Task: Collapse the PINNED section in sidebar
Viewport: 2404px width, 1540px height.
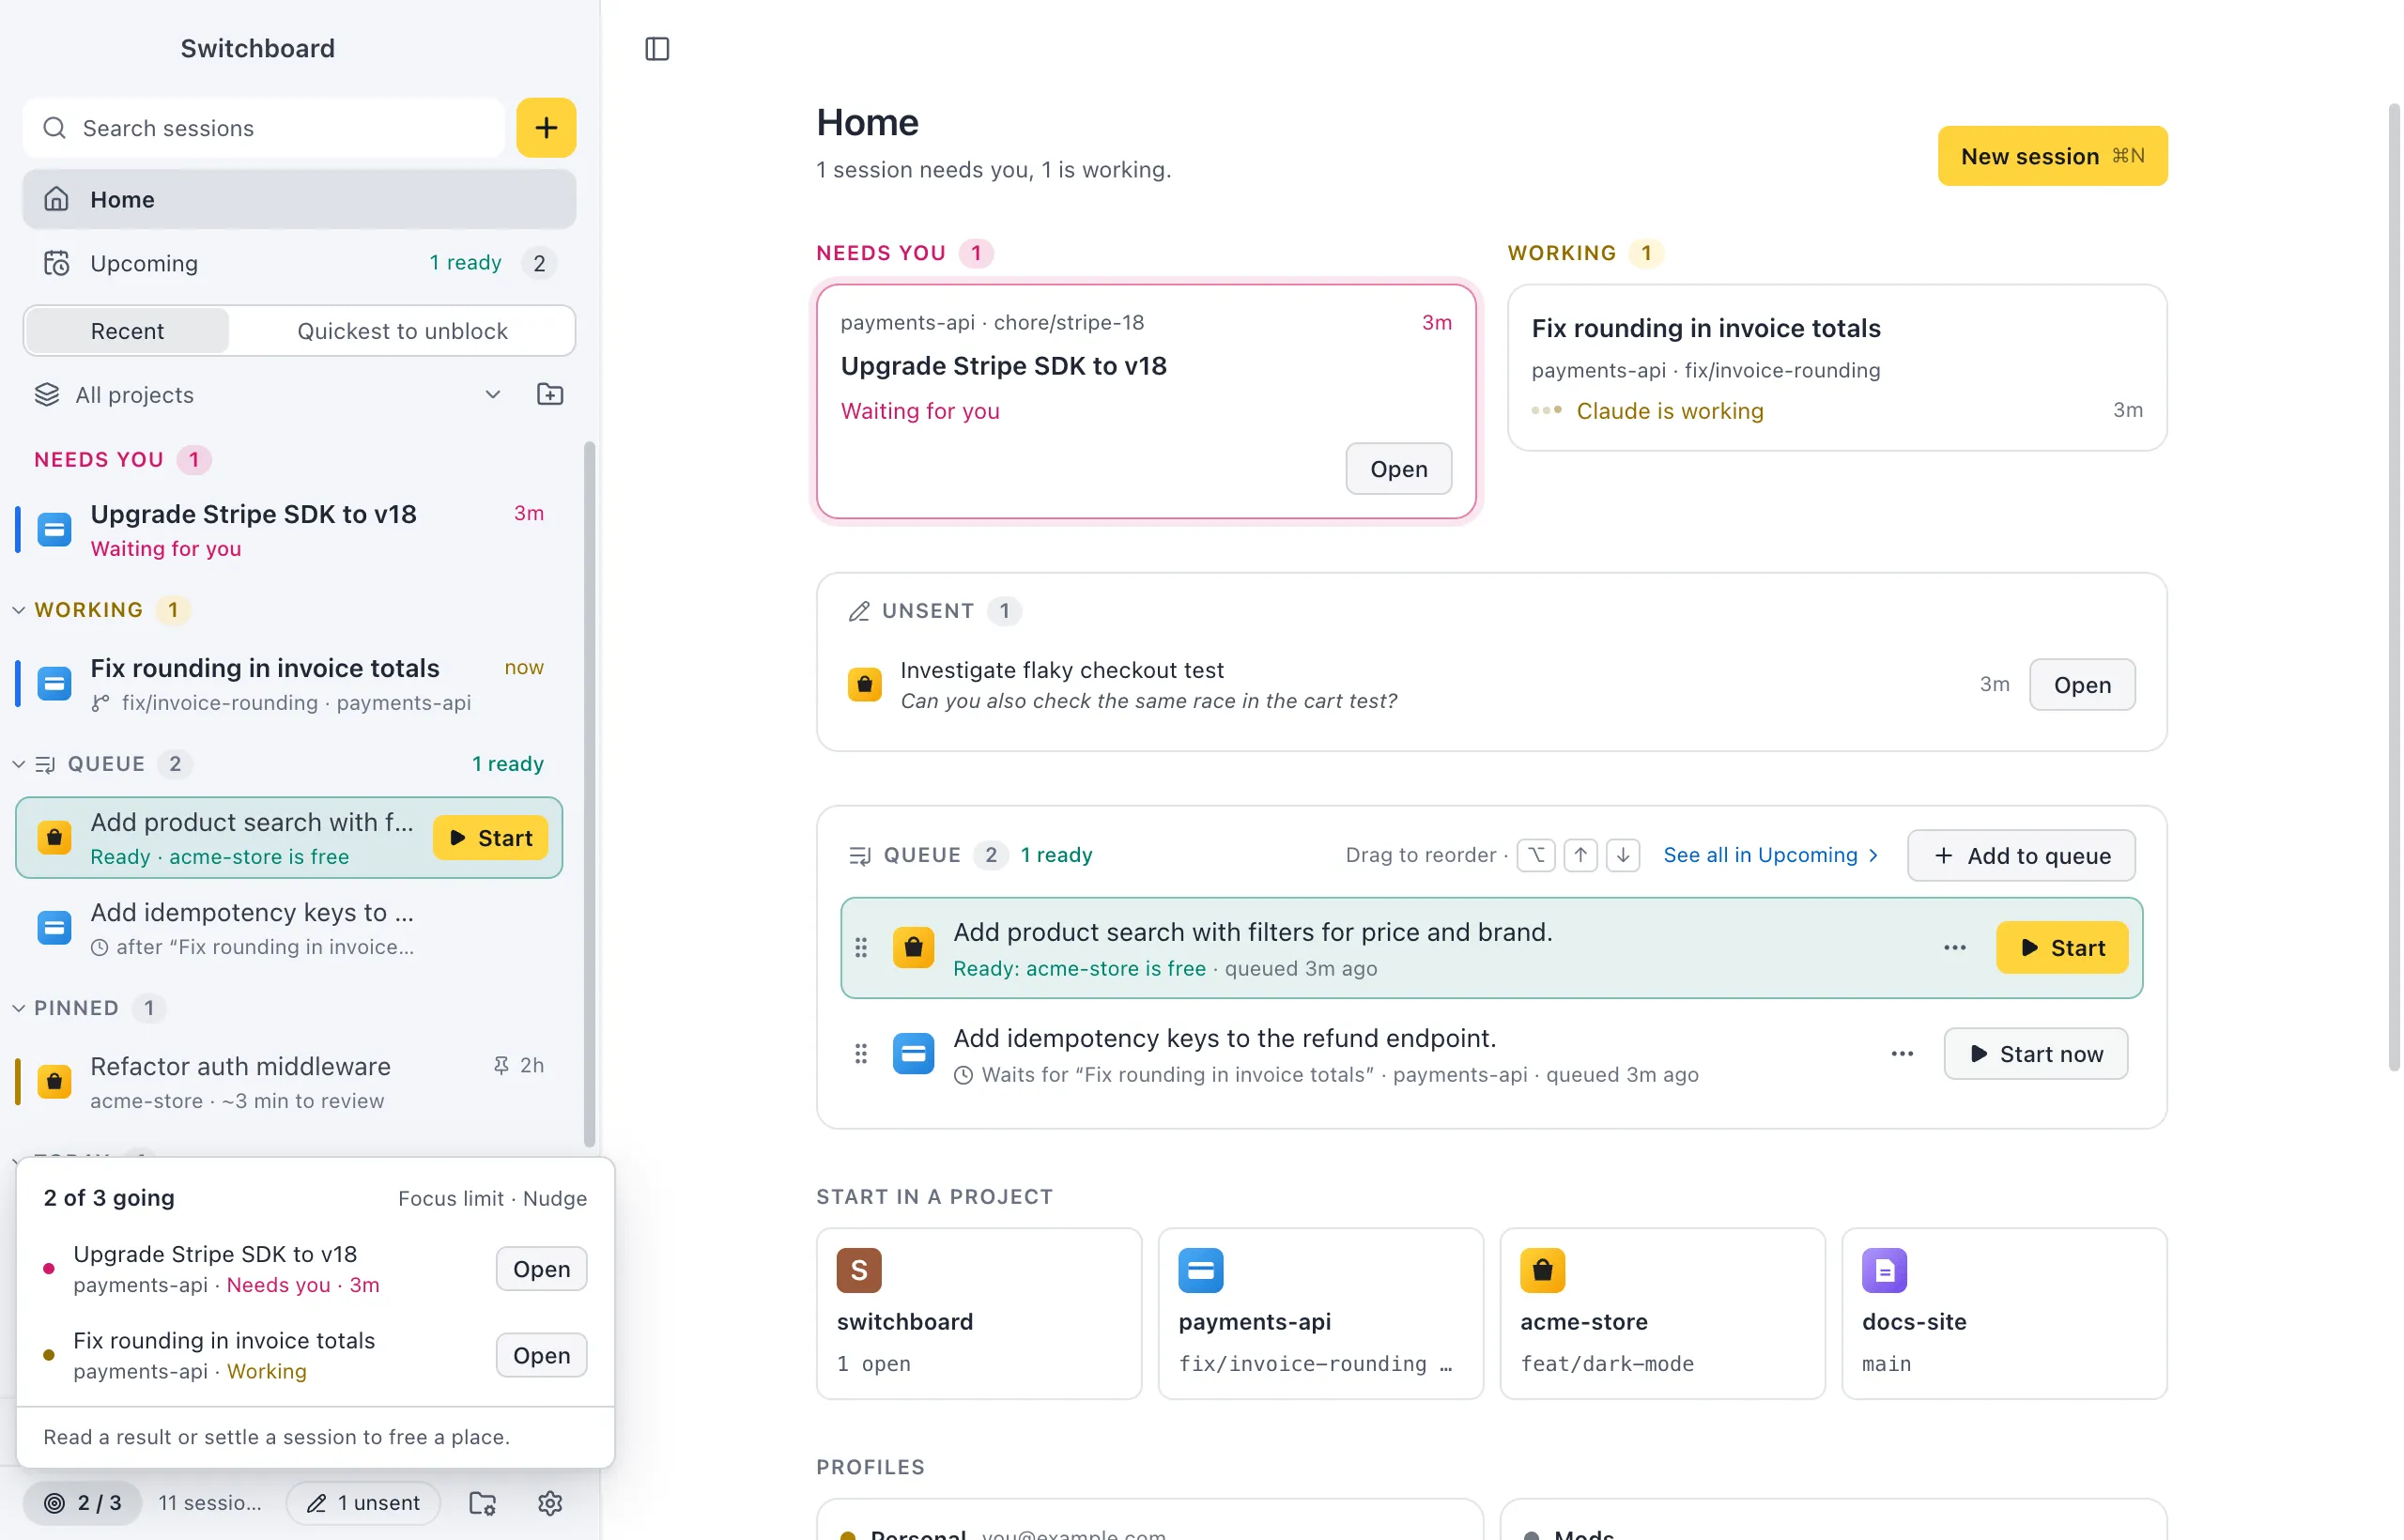Action: (18, 1007)
